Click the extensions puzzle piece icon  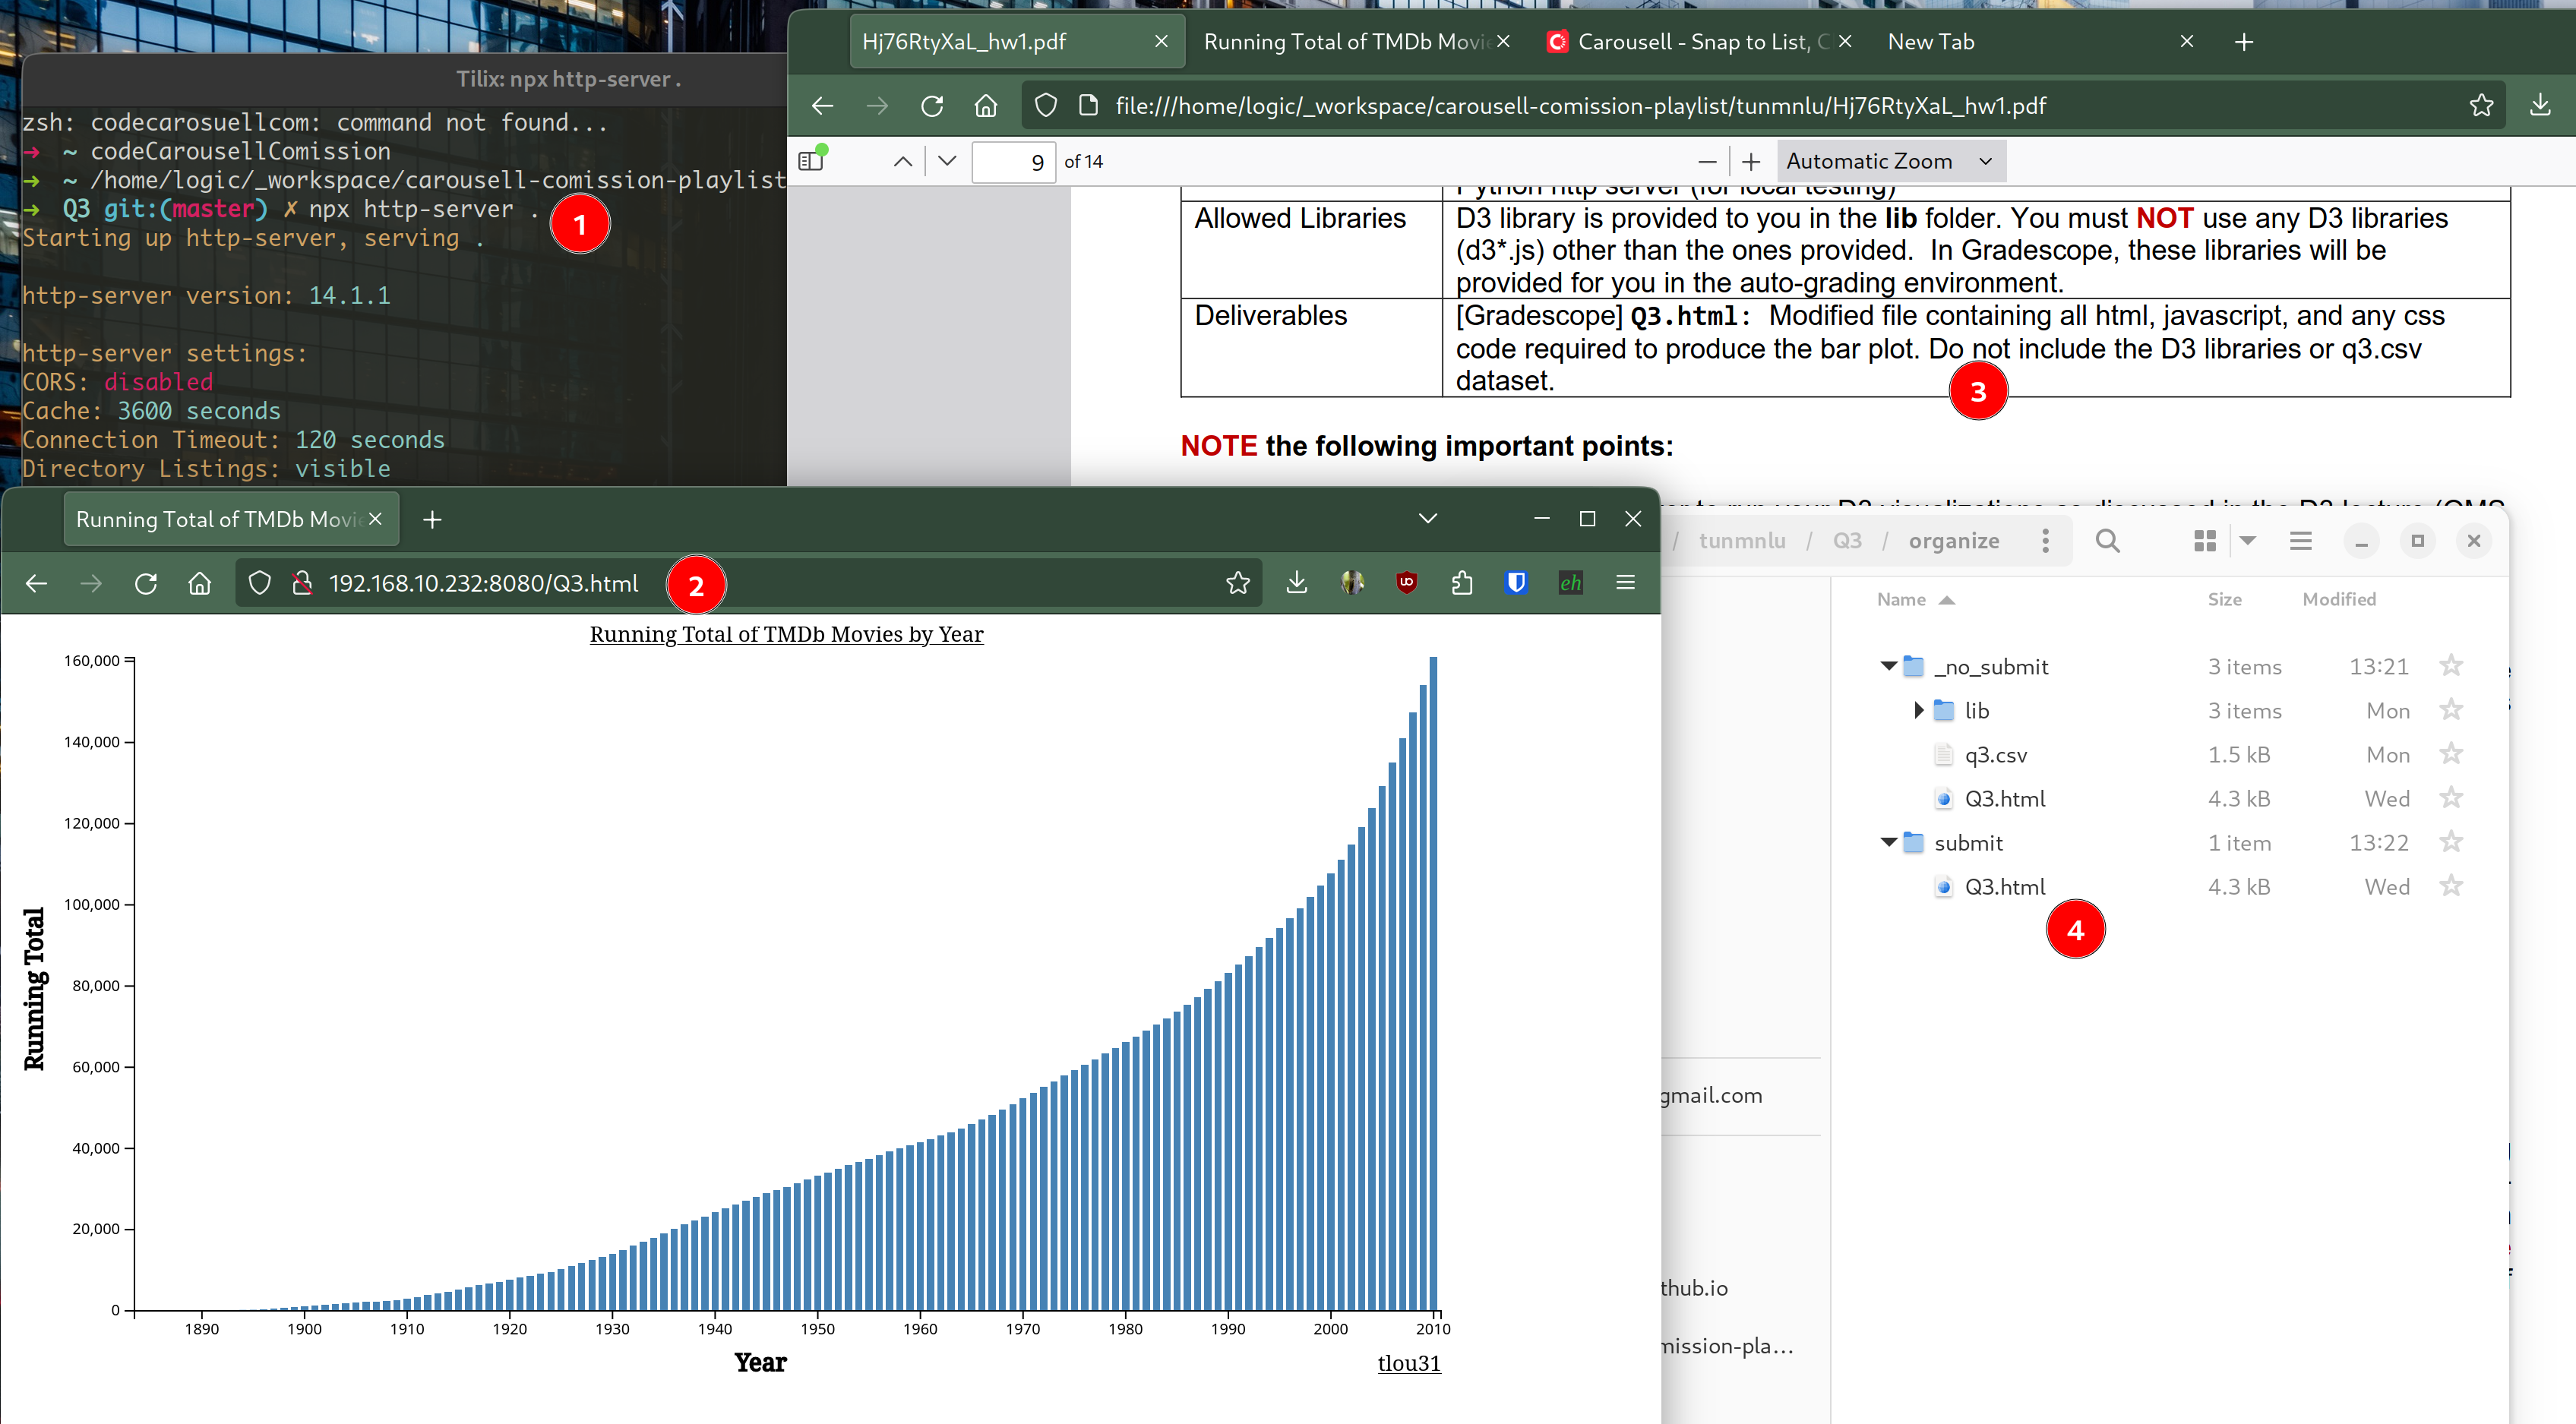(x=1462, y=582)
